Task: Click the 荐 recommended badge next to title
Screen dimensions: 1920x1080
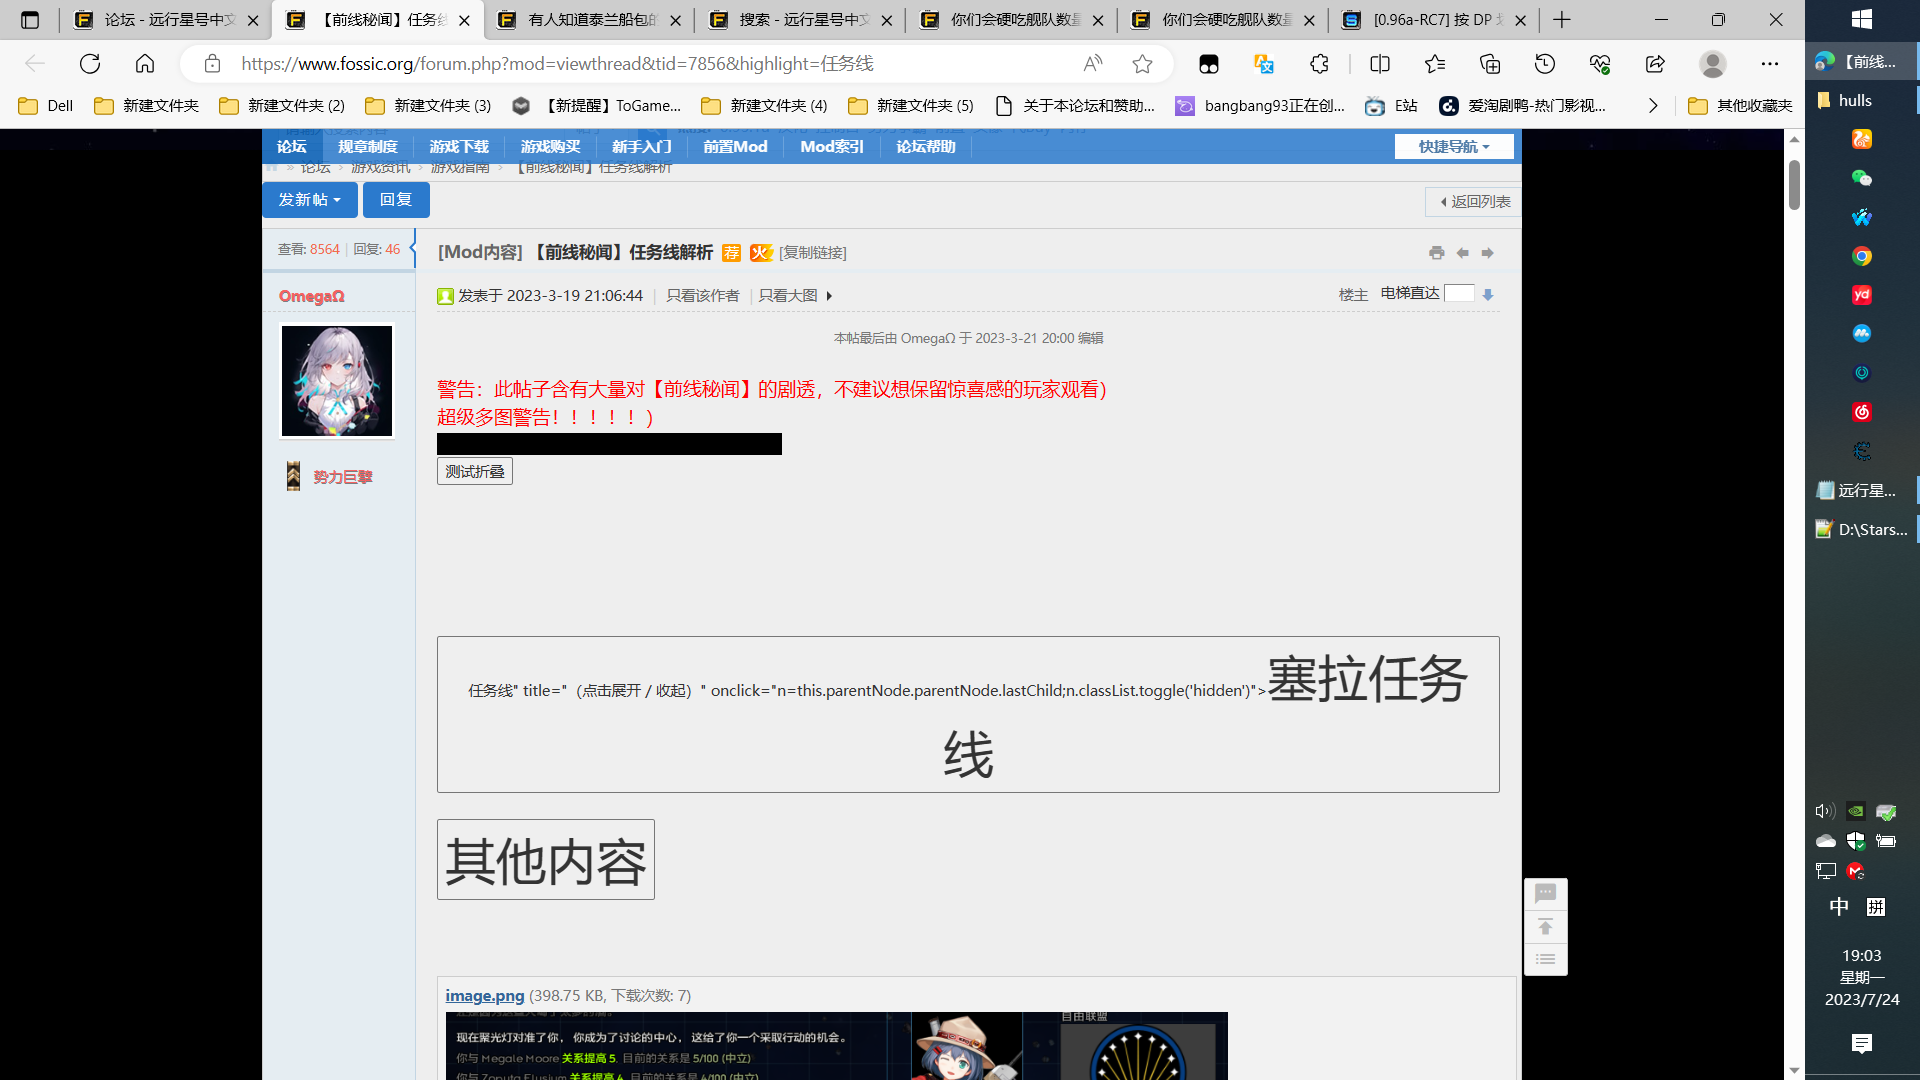Action: click(732, 253)
